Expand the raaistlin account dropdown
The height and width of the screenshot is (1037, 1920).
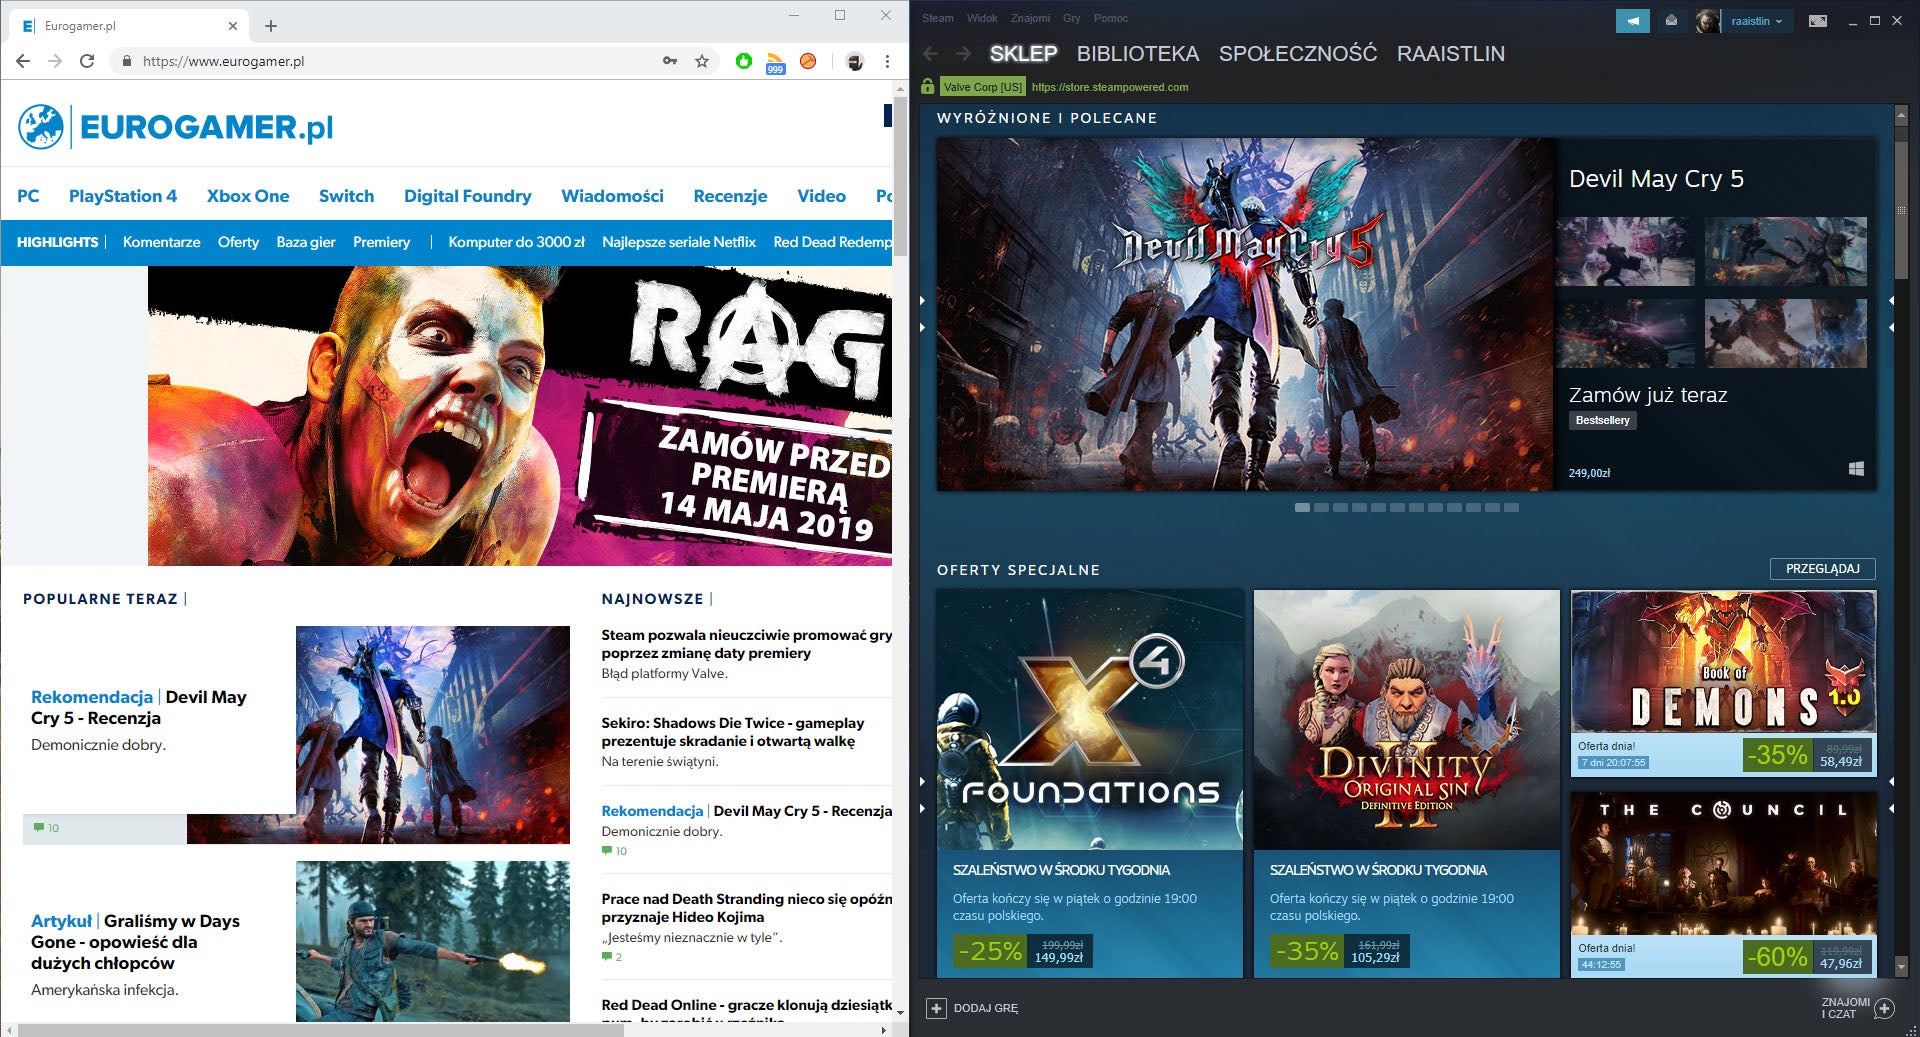[1757, 21]
